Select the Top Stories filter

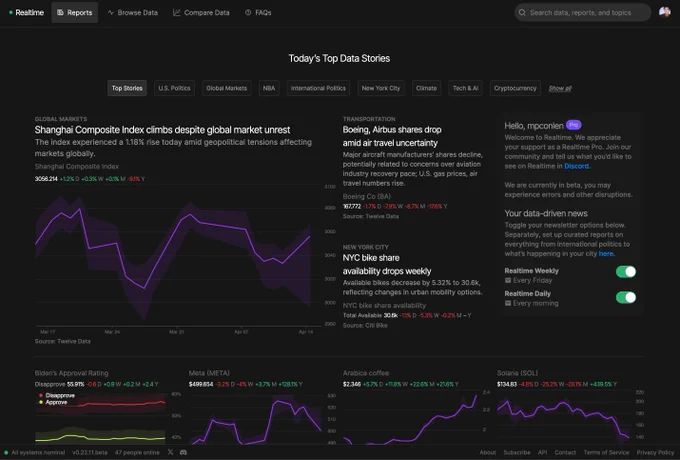pyautogui.click(x=127, y=88)
